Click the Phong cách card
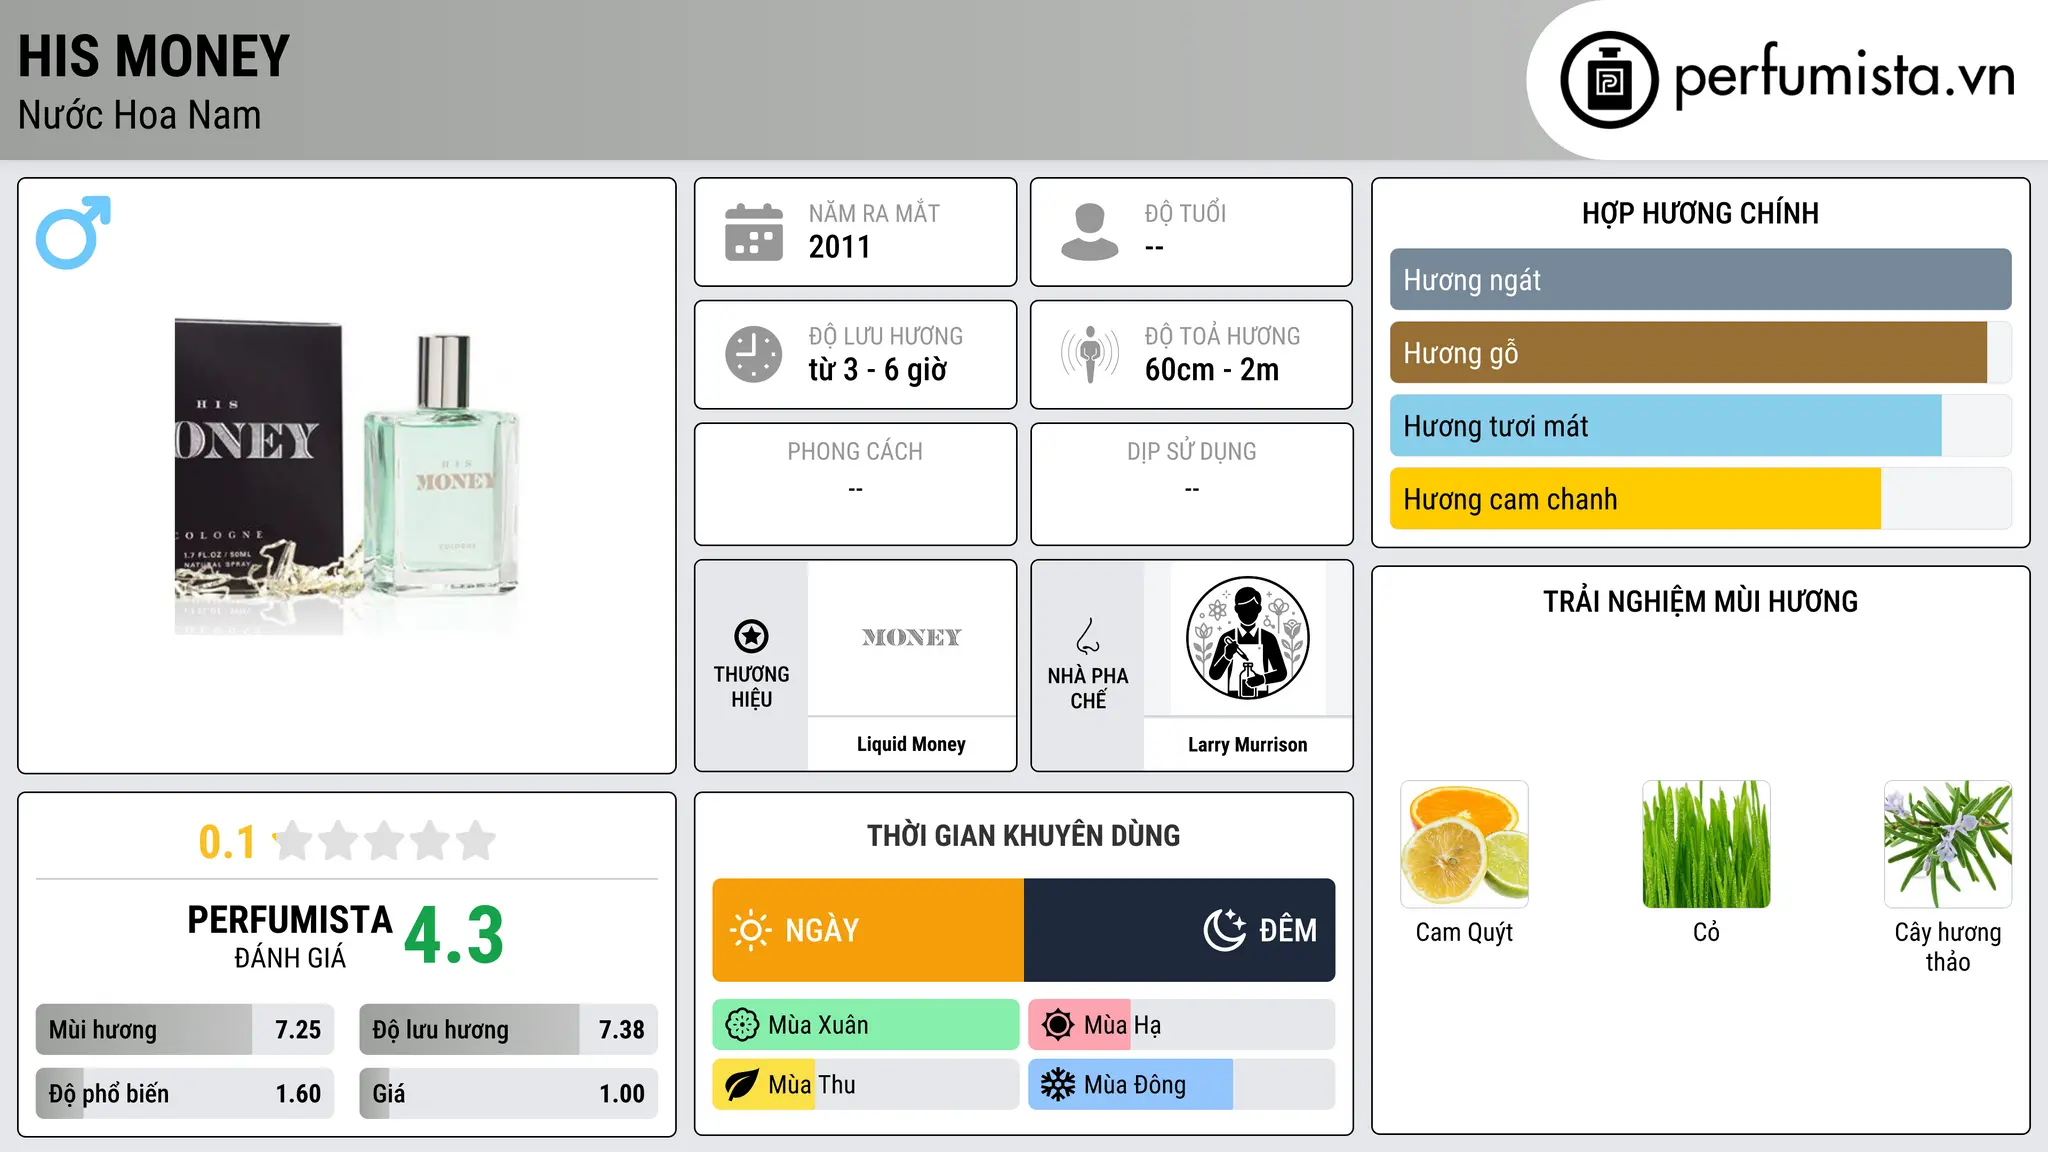The image size is (2048, 1152). point(856,484)
